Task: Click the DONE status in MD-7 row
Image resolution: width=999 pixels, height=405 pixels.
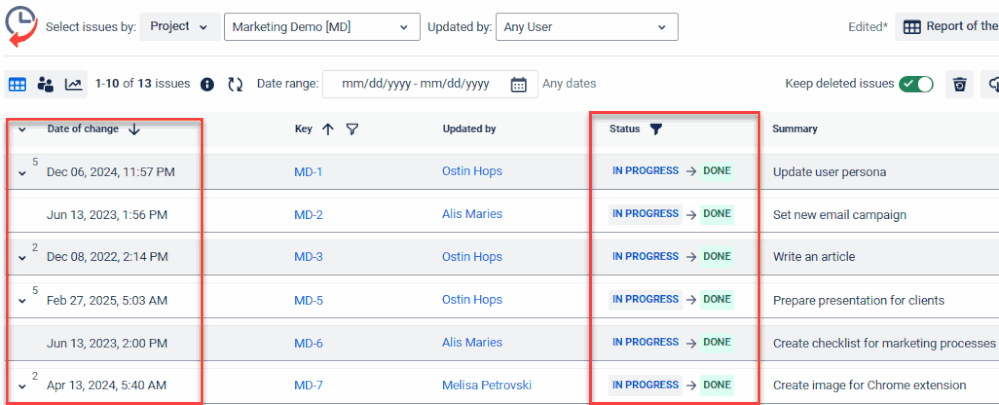Action: pos(717,385)
